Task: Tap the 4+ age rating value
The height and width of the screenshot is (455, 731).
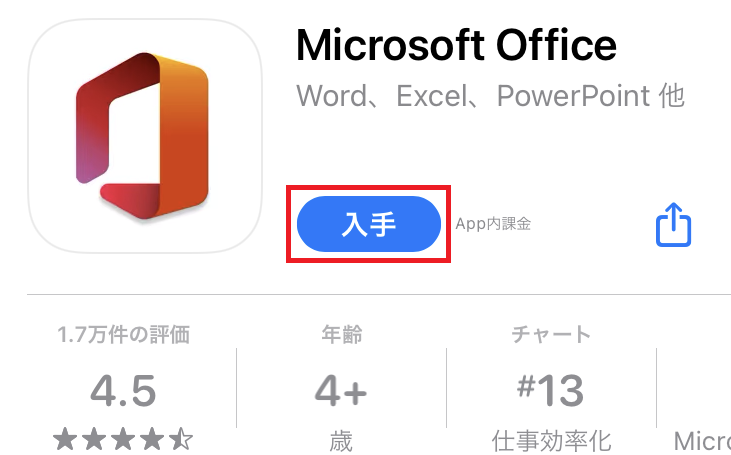Action: pyautogui.click(x=341, y=391)
